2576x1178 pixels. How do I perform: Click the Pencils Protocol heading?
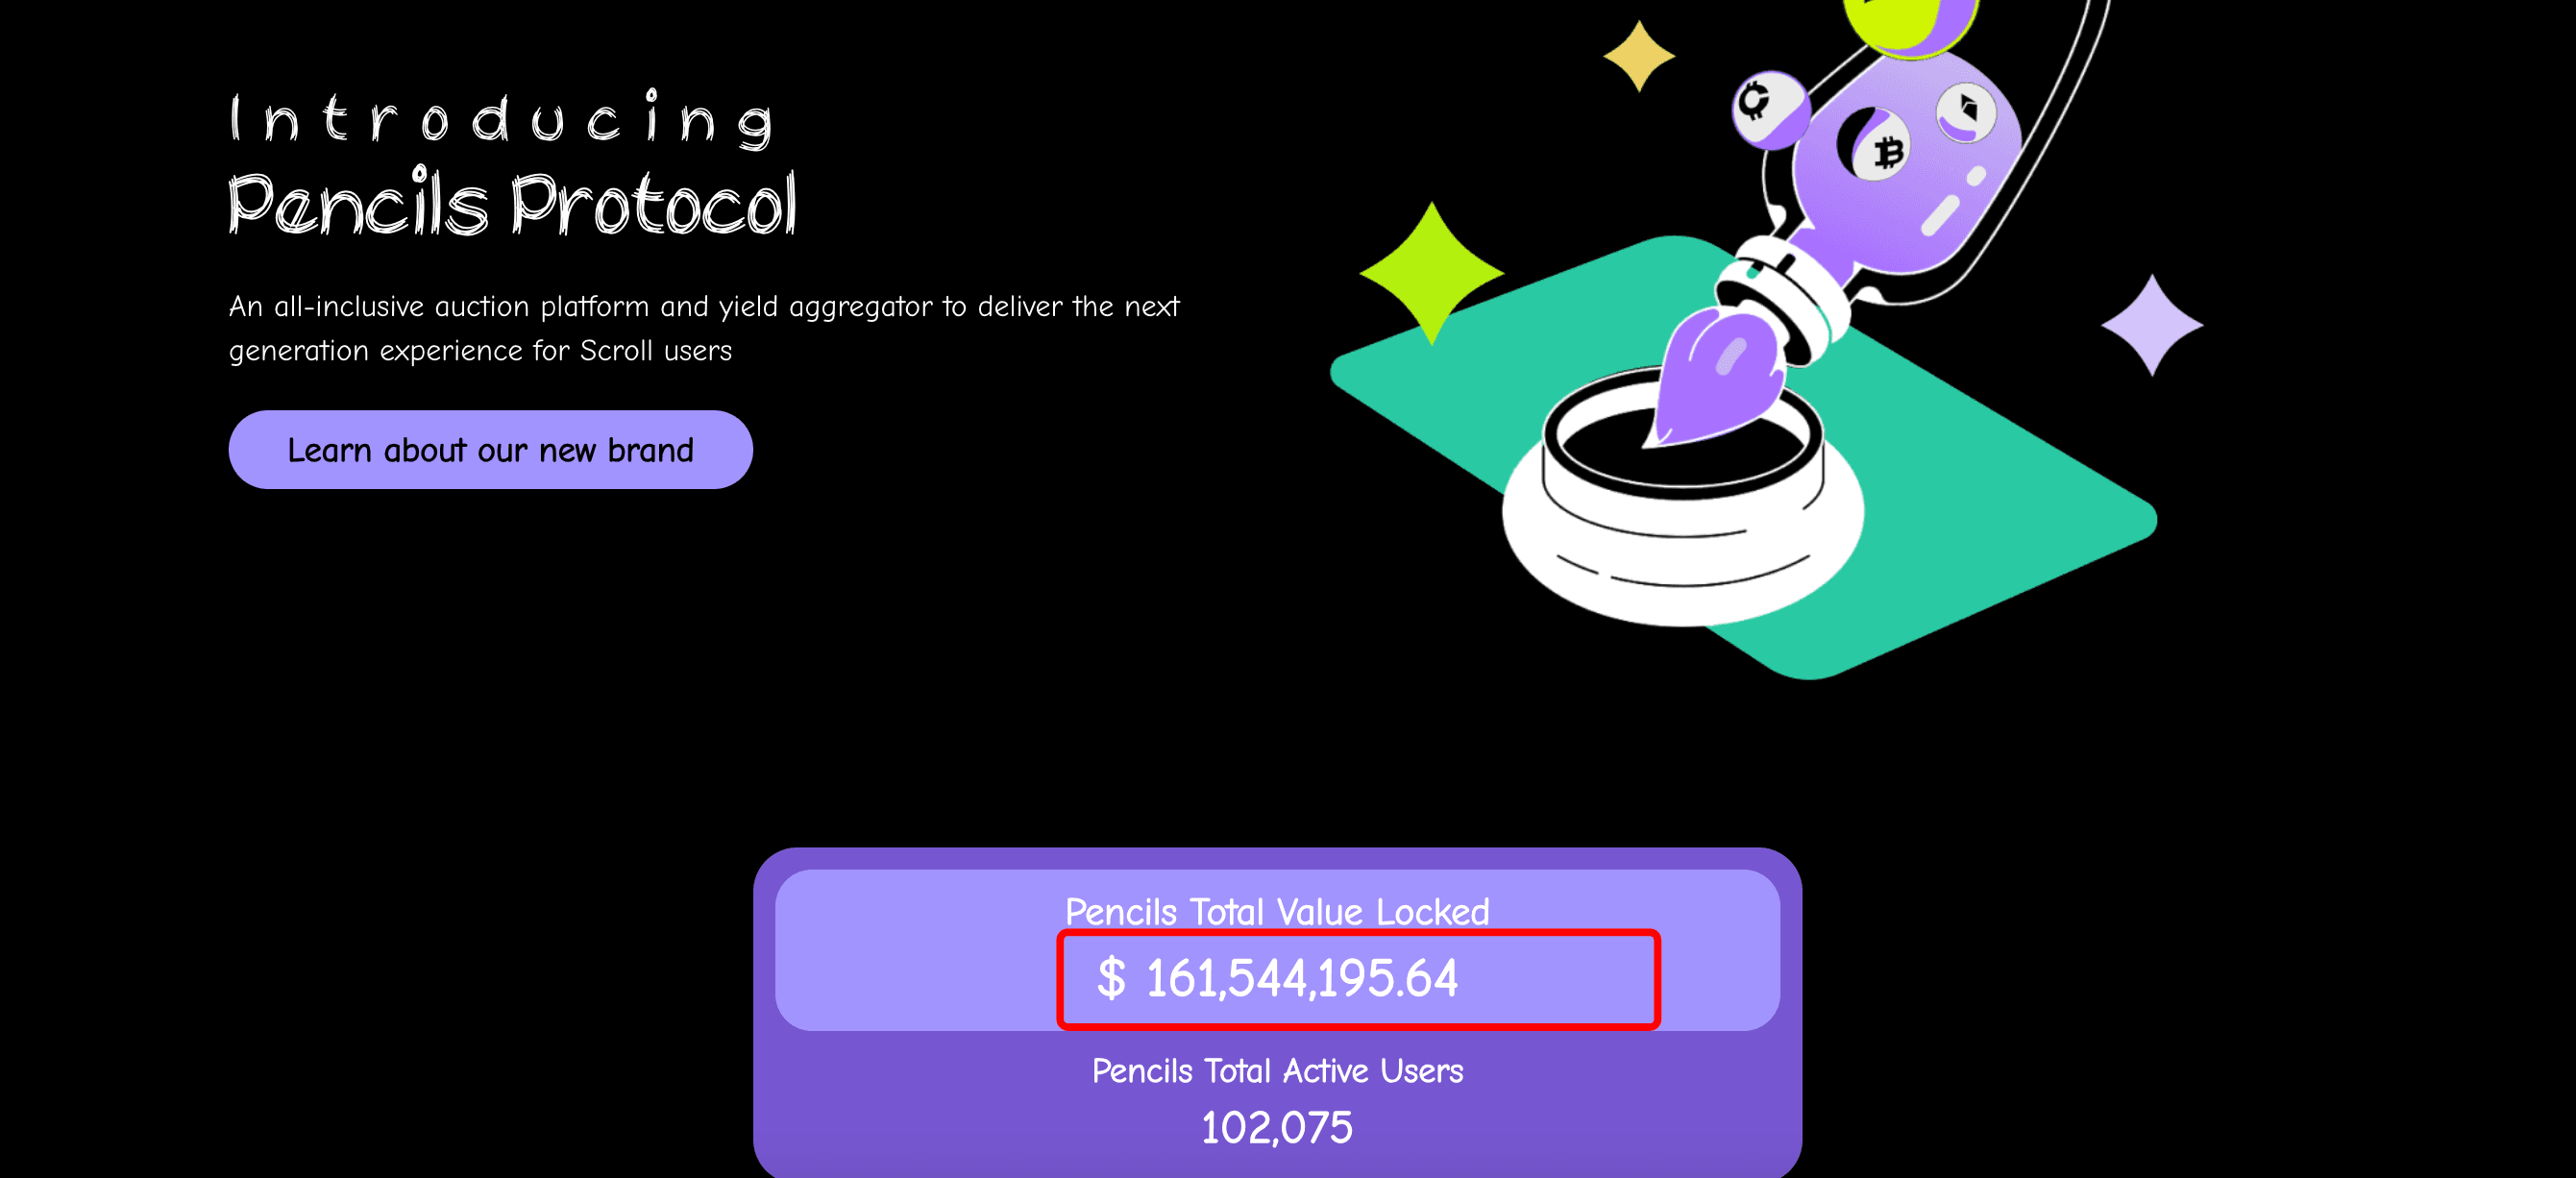(512, 204)
